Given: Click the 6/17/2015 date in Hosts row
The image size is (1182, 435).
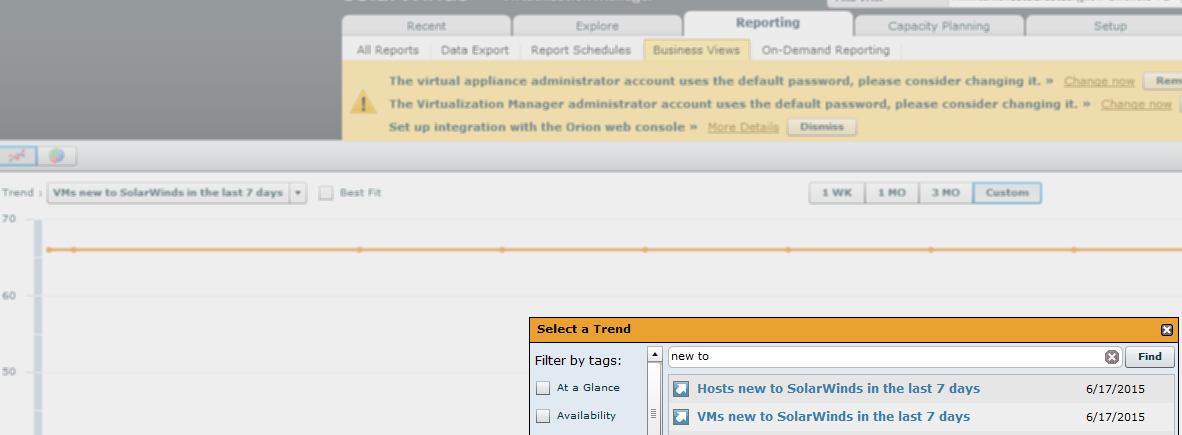Looking at the screenshot, I should pyautogui.click(x=1115, y=390).
